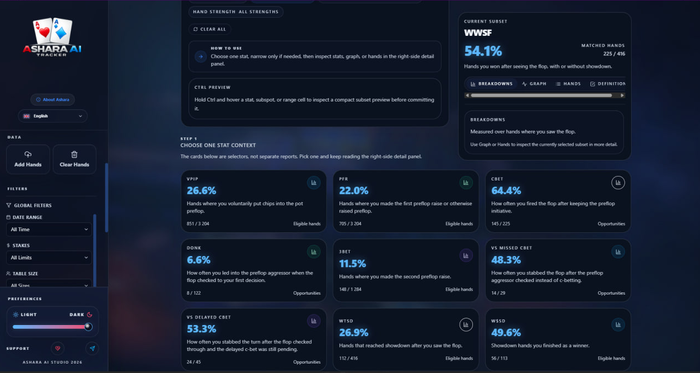Click the chart icon on the CBET card
The height and width of the screenshot is (373, 700).
coord(618,182)
